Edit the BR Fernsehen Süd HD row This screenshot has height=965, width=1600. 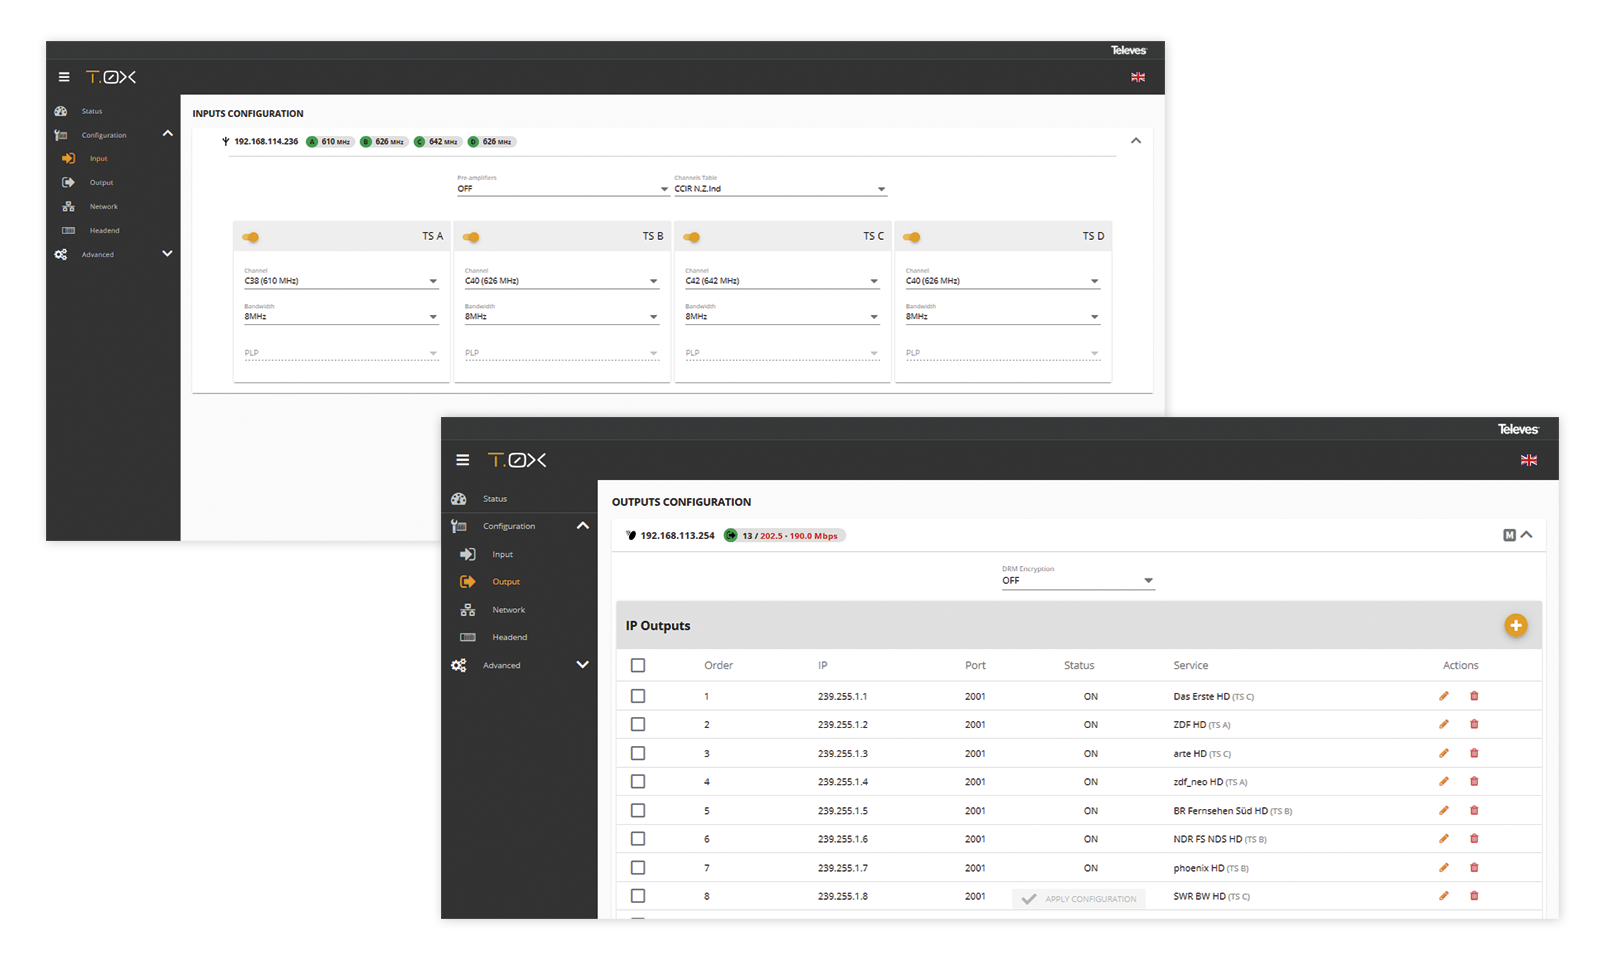[1444, 810]
